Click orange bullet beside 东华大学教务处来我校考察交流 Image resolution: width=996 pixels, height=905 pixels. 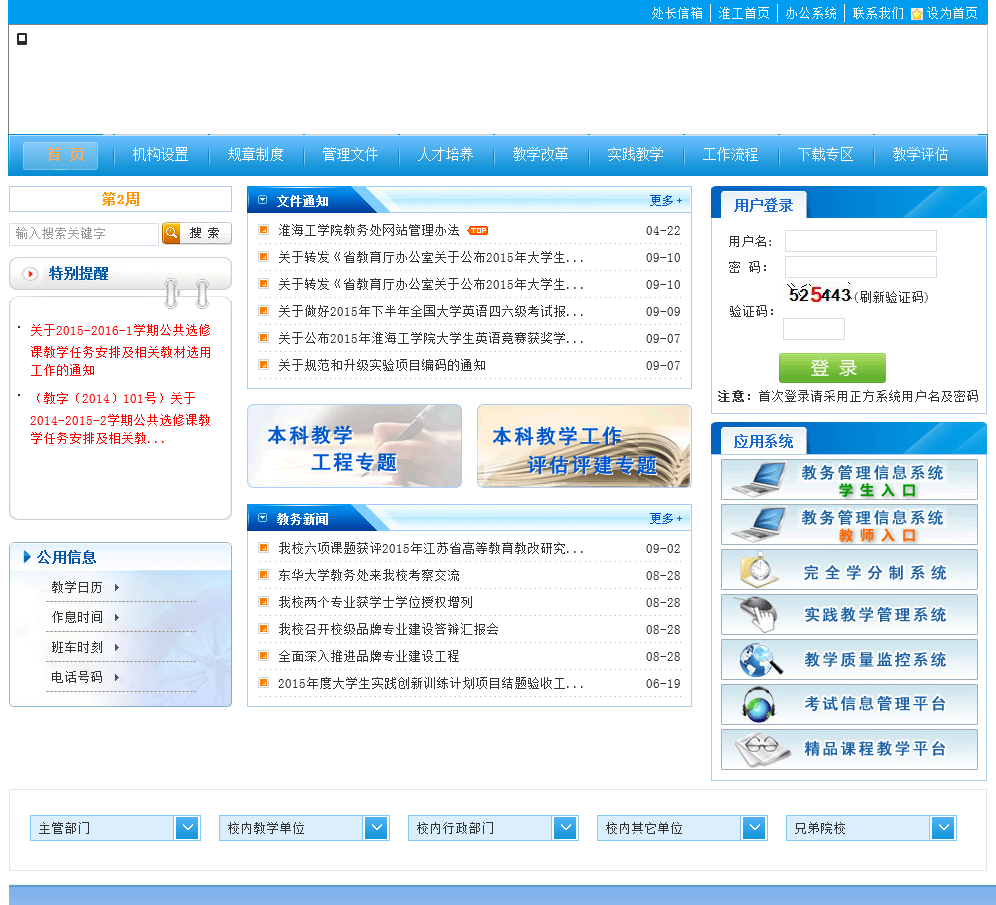click(x=264, y=575)
